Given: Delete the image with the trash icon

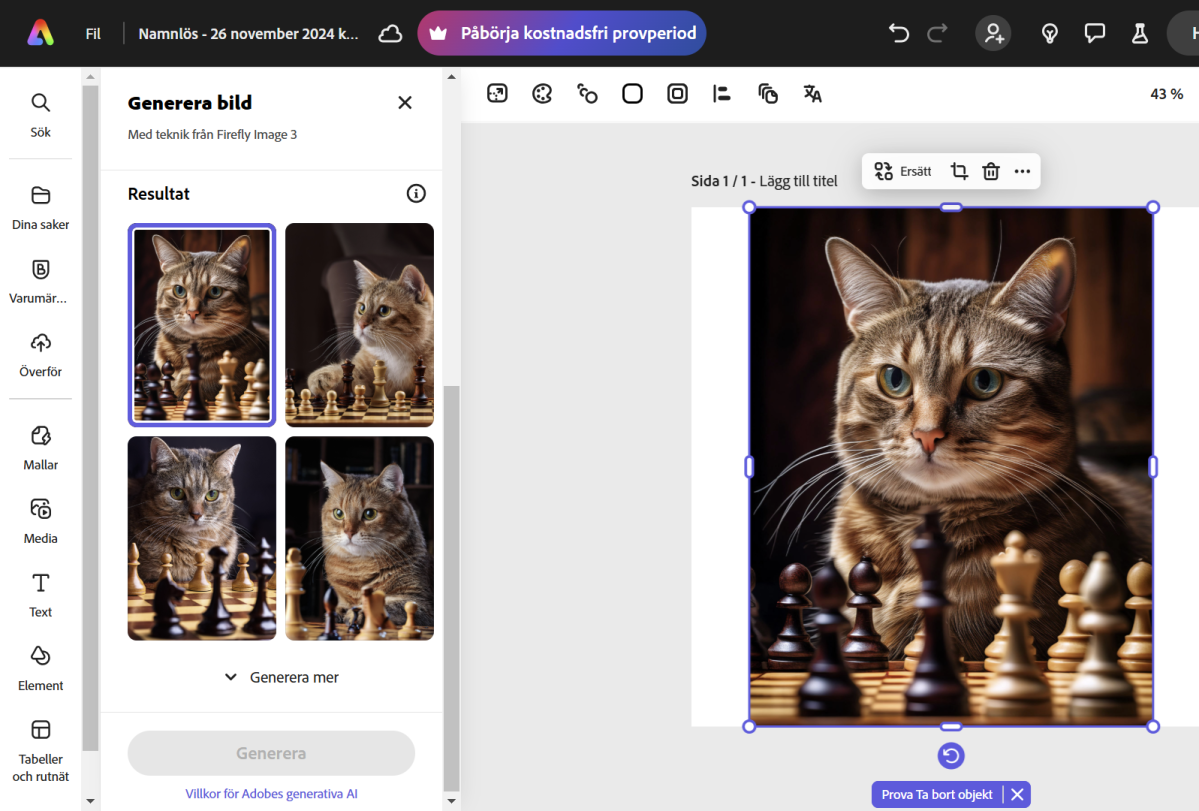Looking at the screenshot, I should coord(990,171).
